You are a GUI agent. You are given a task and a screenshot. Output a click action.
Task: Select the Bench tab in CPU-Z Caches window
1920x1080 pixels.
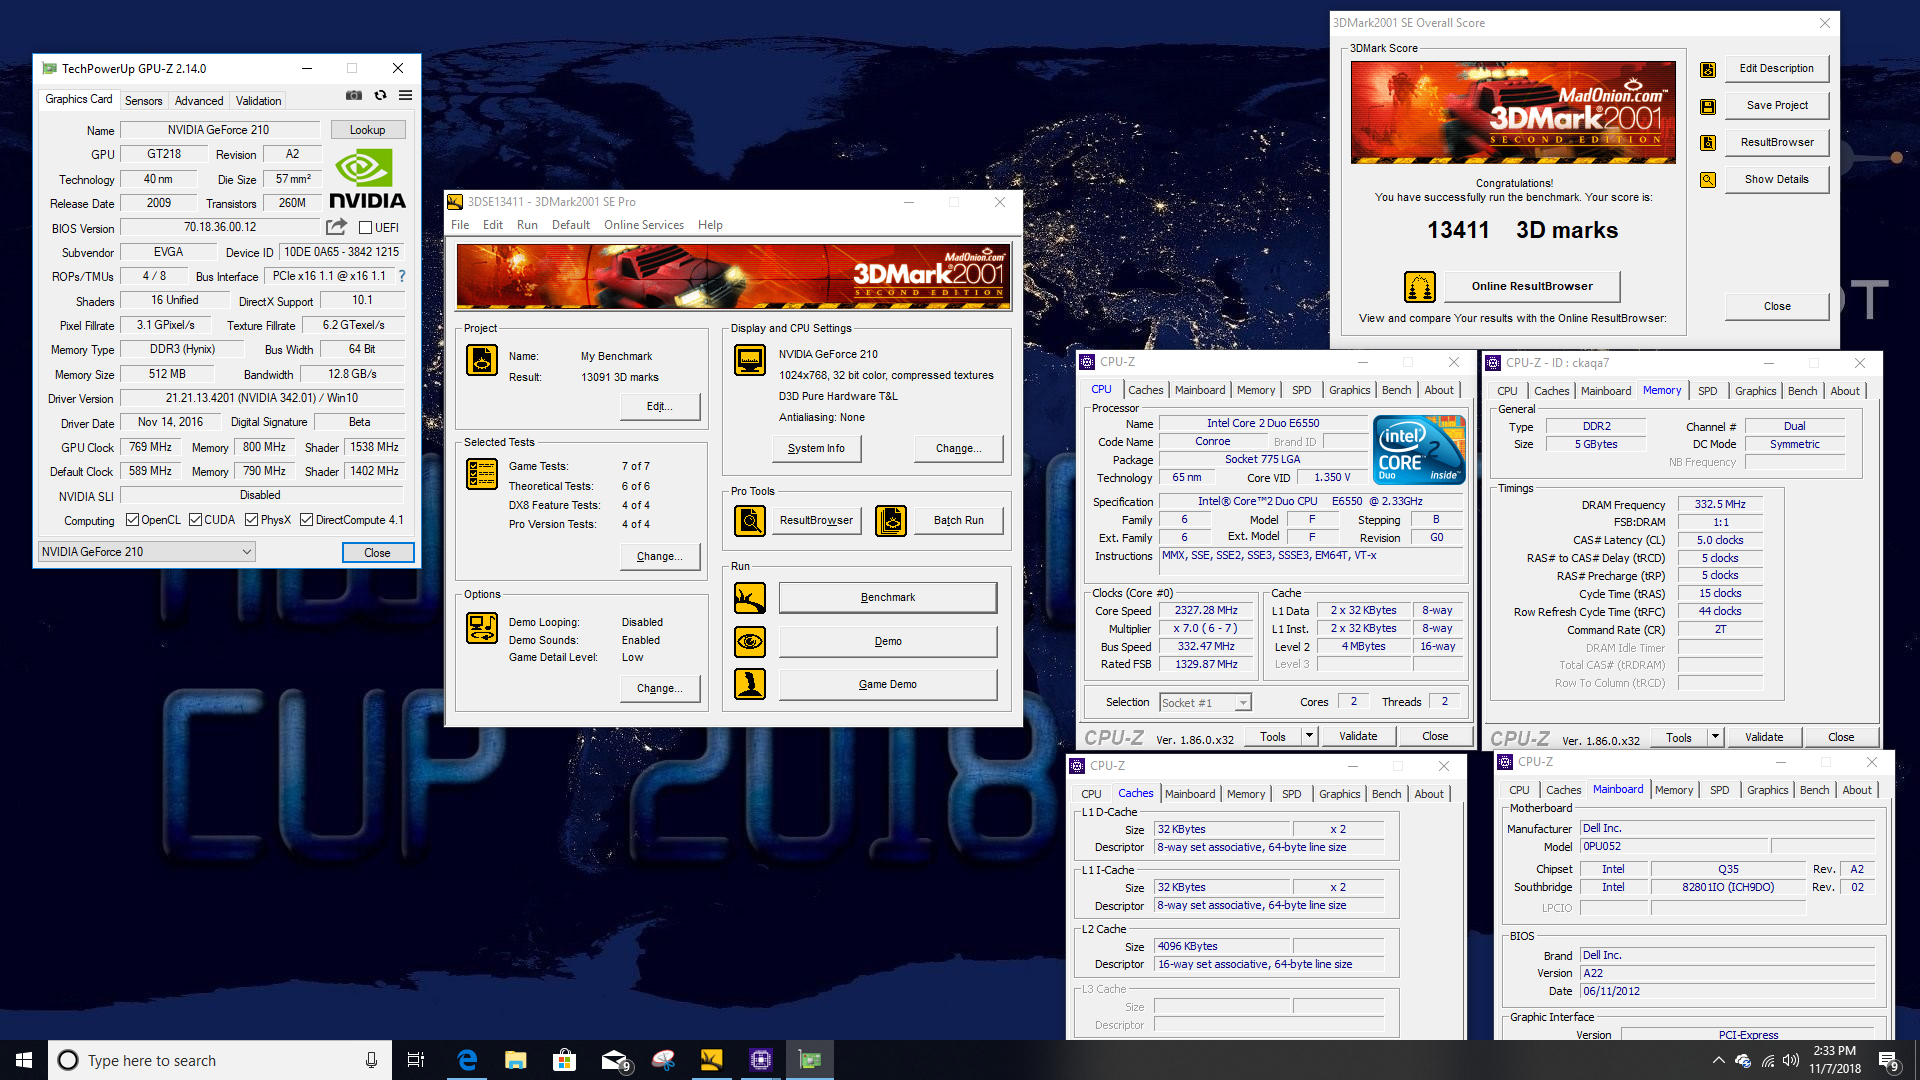coord(1386,794)
